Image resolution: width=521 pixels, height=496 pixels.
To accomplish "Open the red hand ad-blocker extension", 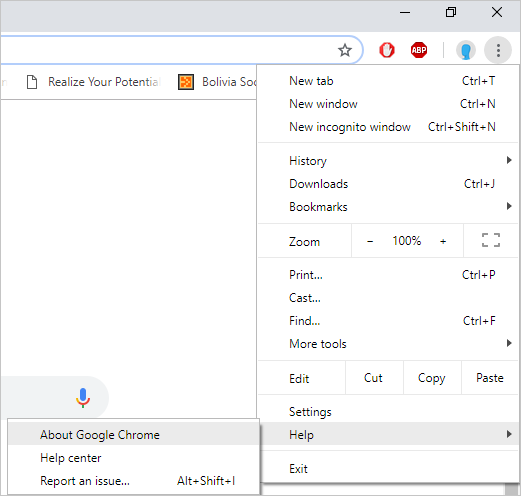I will click(x=387, y=50).
